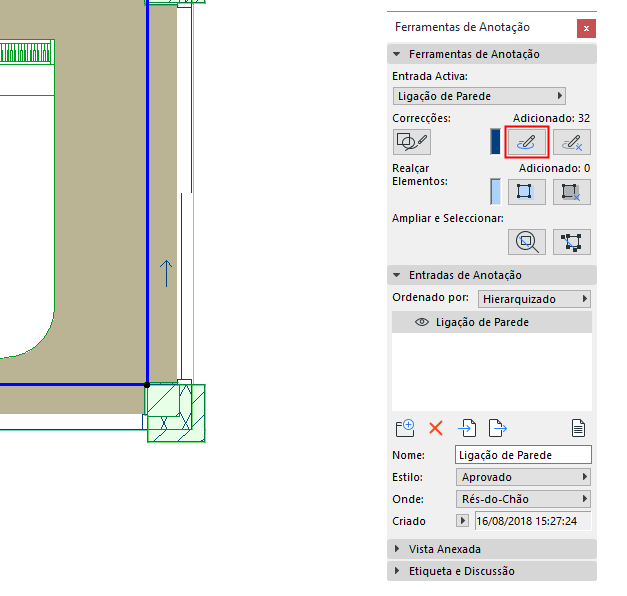Viewport: 627px width, 596px height.
Task: Close the Ferramentas de Anotação palette
Action: [x=586, y=28]
